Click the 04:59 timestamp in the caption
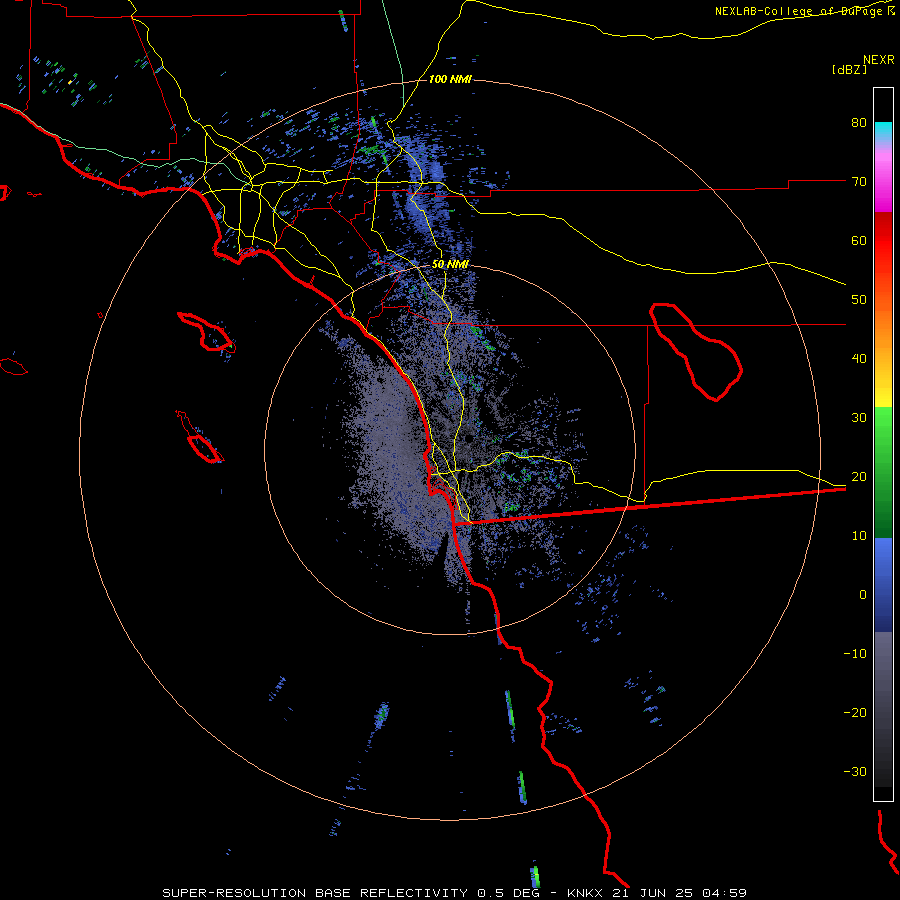The height and width of the screenshot is (900, 900). click(723, 893)
